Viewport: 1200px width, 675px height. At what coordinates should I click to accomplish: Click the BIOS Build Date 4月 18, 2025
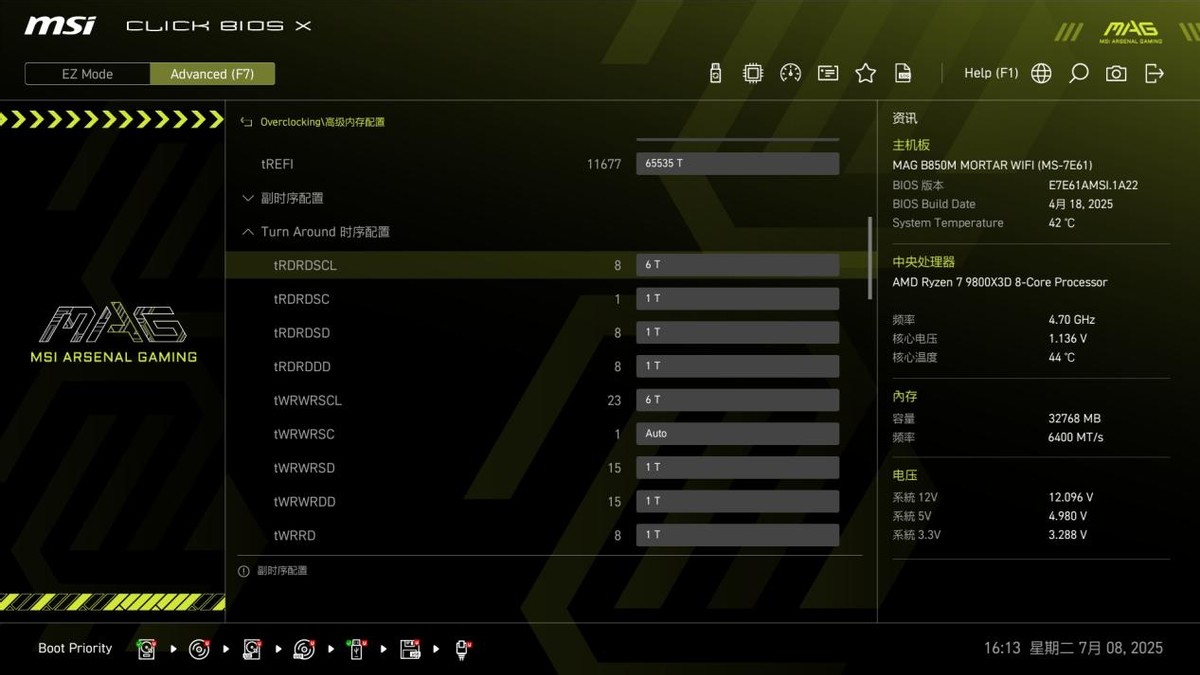pos(1080,204)
